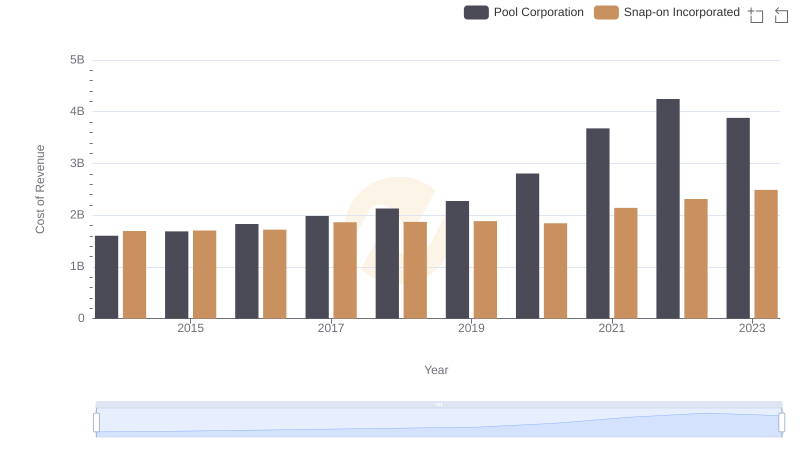Click the 2023 x-axis label
Screen dimensions: 800x461
click(x=752, y=328)
